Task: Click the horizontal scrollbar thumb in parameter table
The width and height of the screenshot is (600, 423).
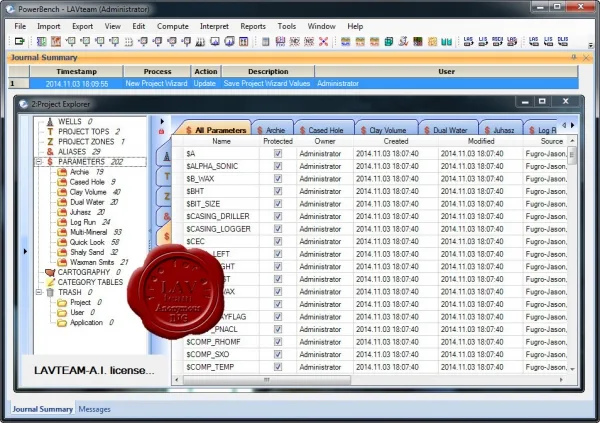Action: 267,380
